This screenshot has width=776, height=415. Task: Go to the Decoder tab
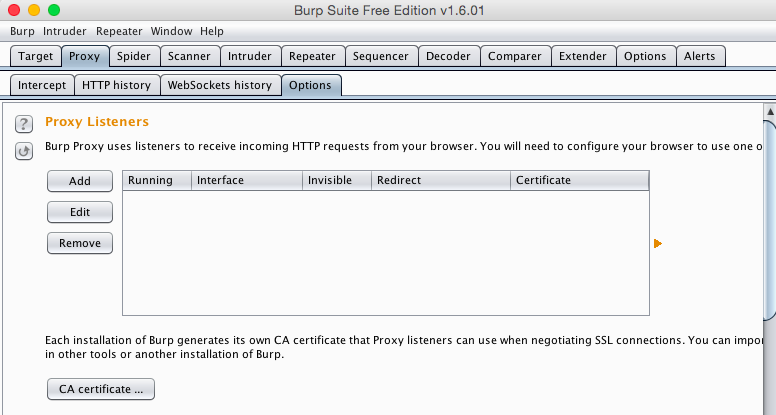tap(448, 56)
